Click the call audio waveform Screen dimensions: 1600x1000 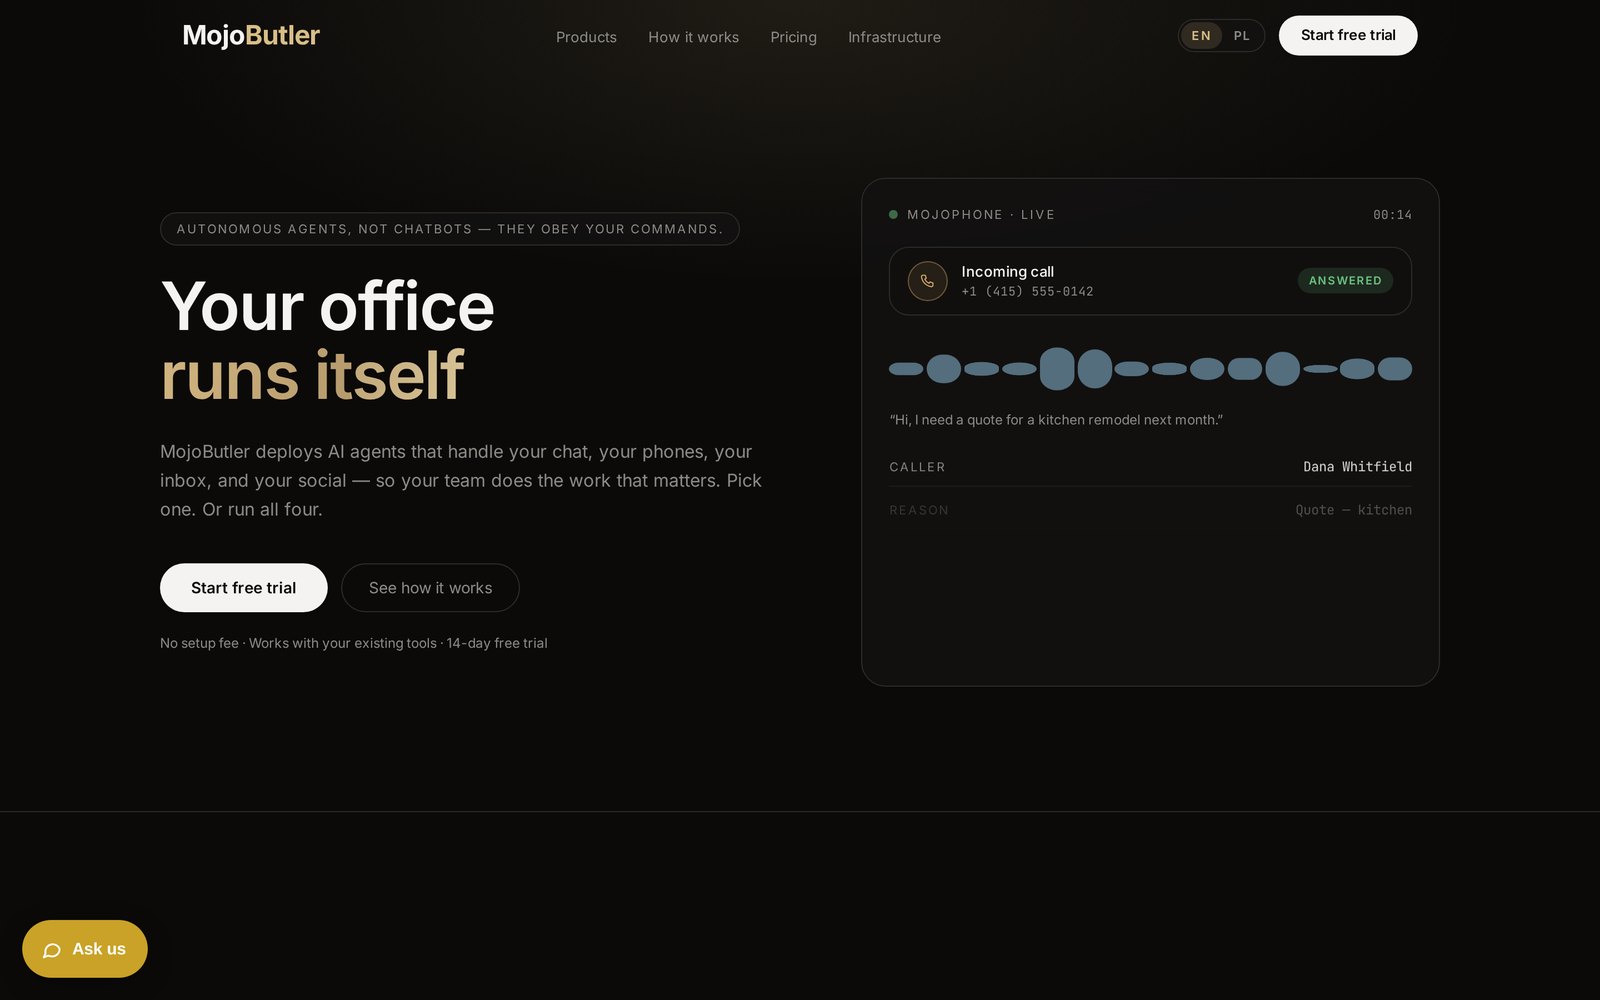point(1150,369)
